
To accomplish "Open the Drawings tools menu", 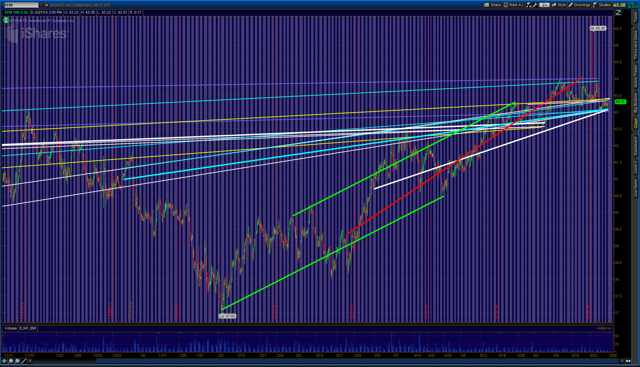I will (x=580, y=5).
